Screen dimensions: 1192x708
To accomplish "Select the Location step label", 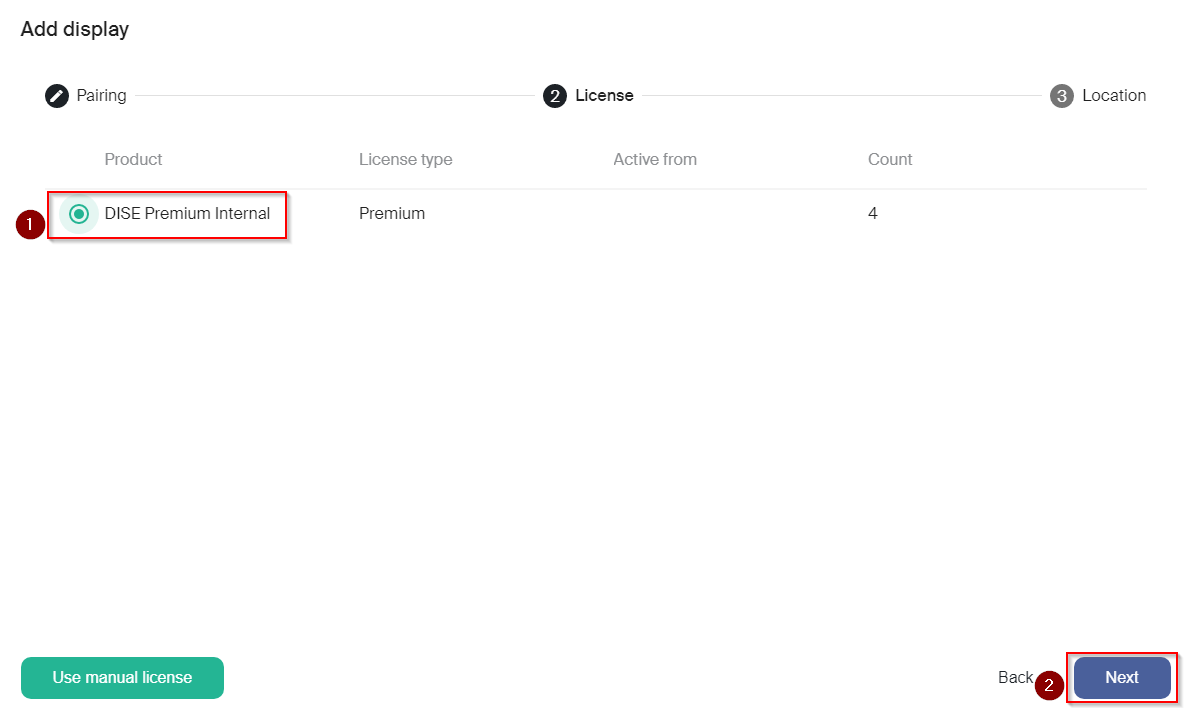I will pyautogui.click(x=1114, y=96).
